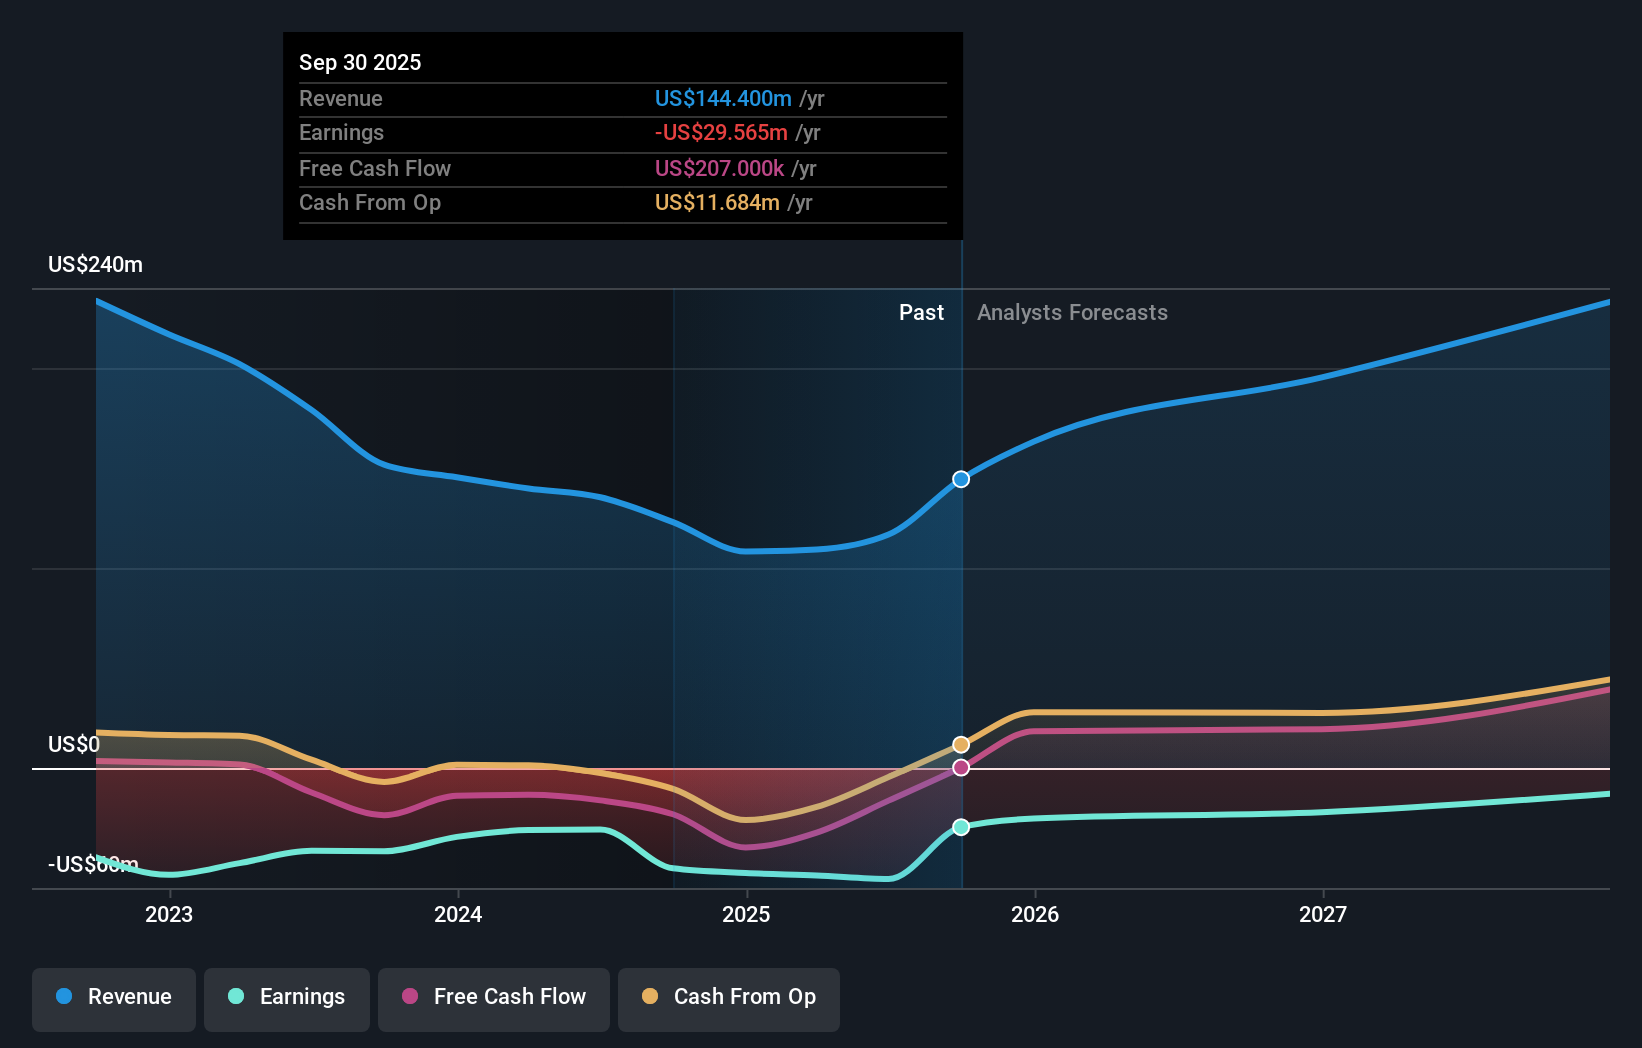The width and height of the screenshot is (1642, 1048).
Task: Select the teal Earnings data point marker
Action: coord(960,826)
